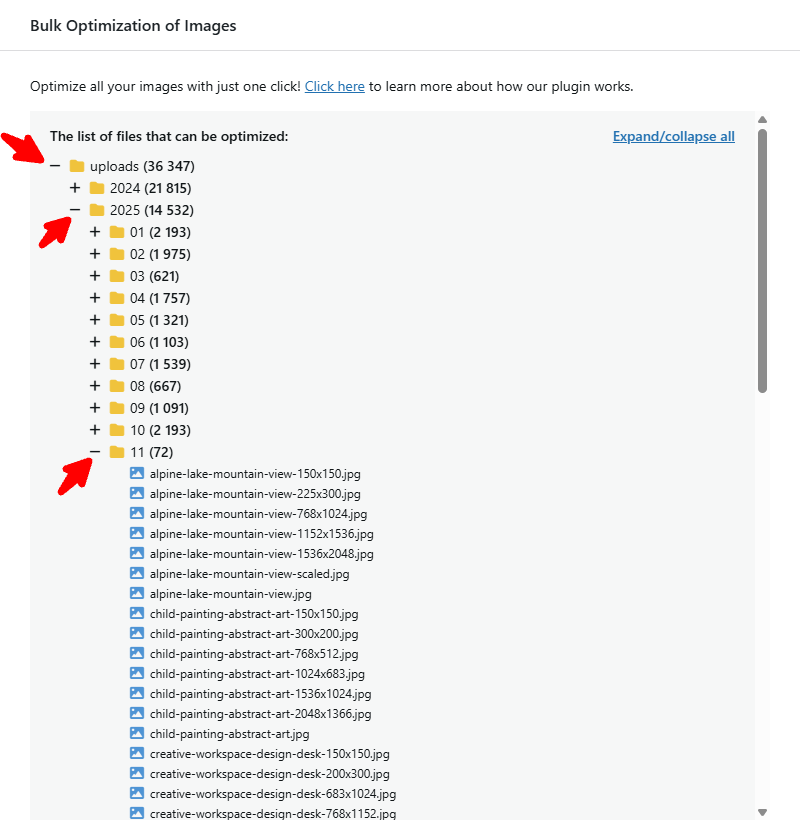
Task: Click the folder icon for 08
Action: (x=117, y=386)
